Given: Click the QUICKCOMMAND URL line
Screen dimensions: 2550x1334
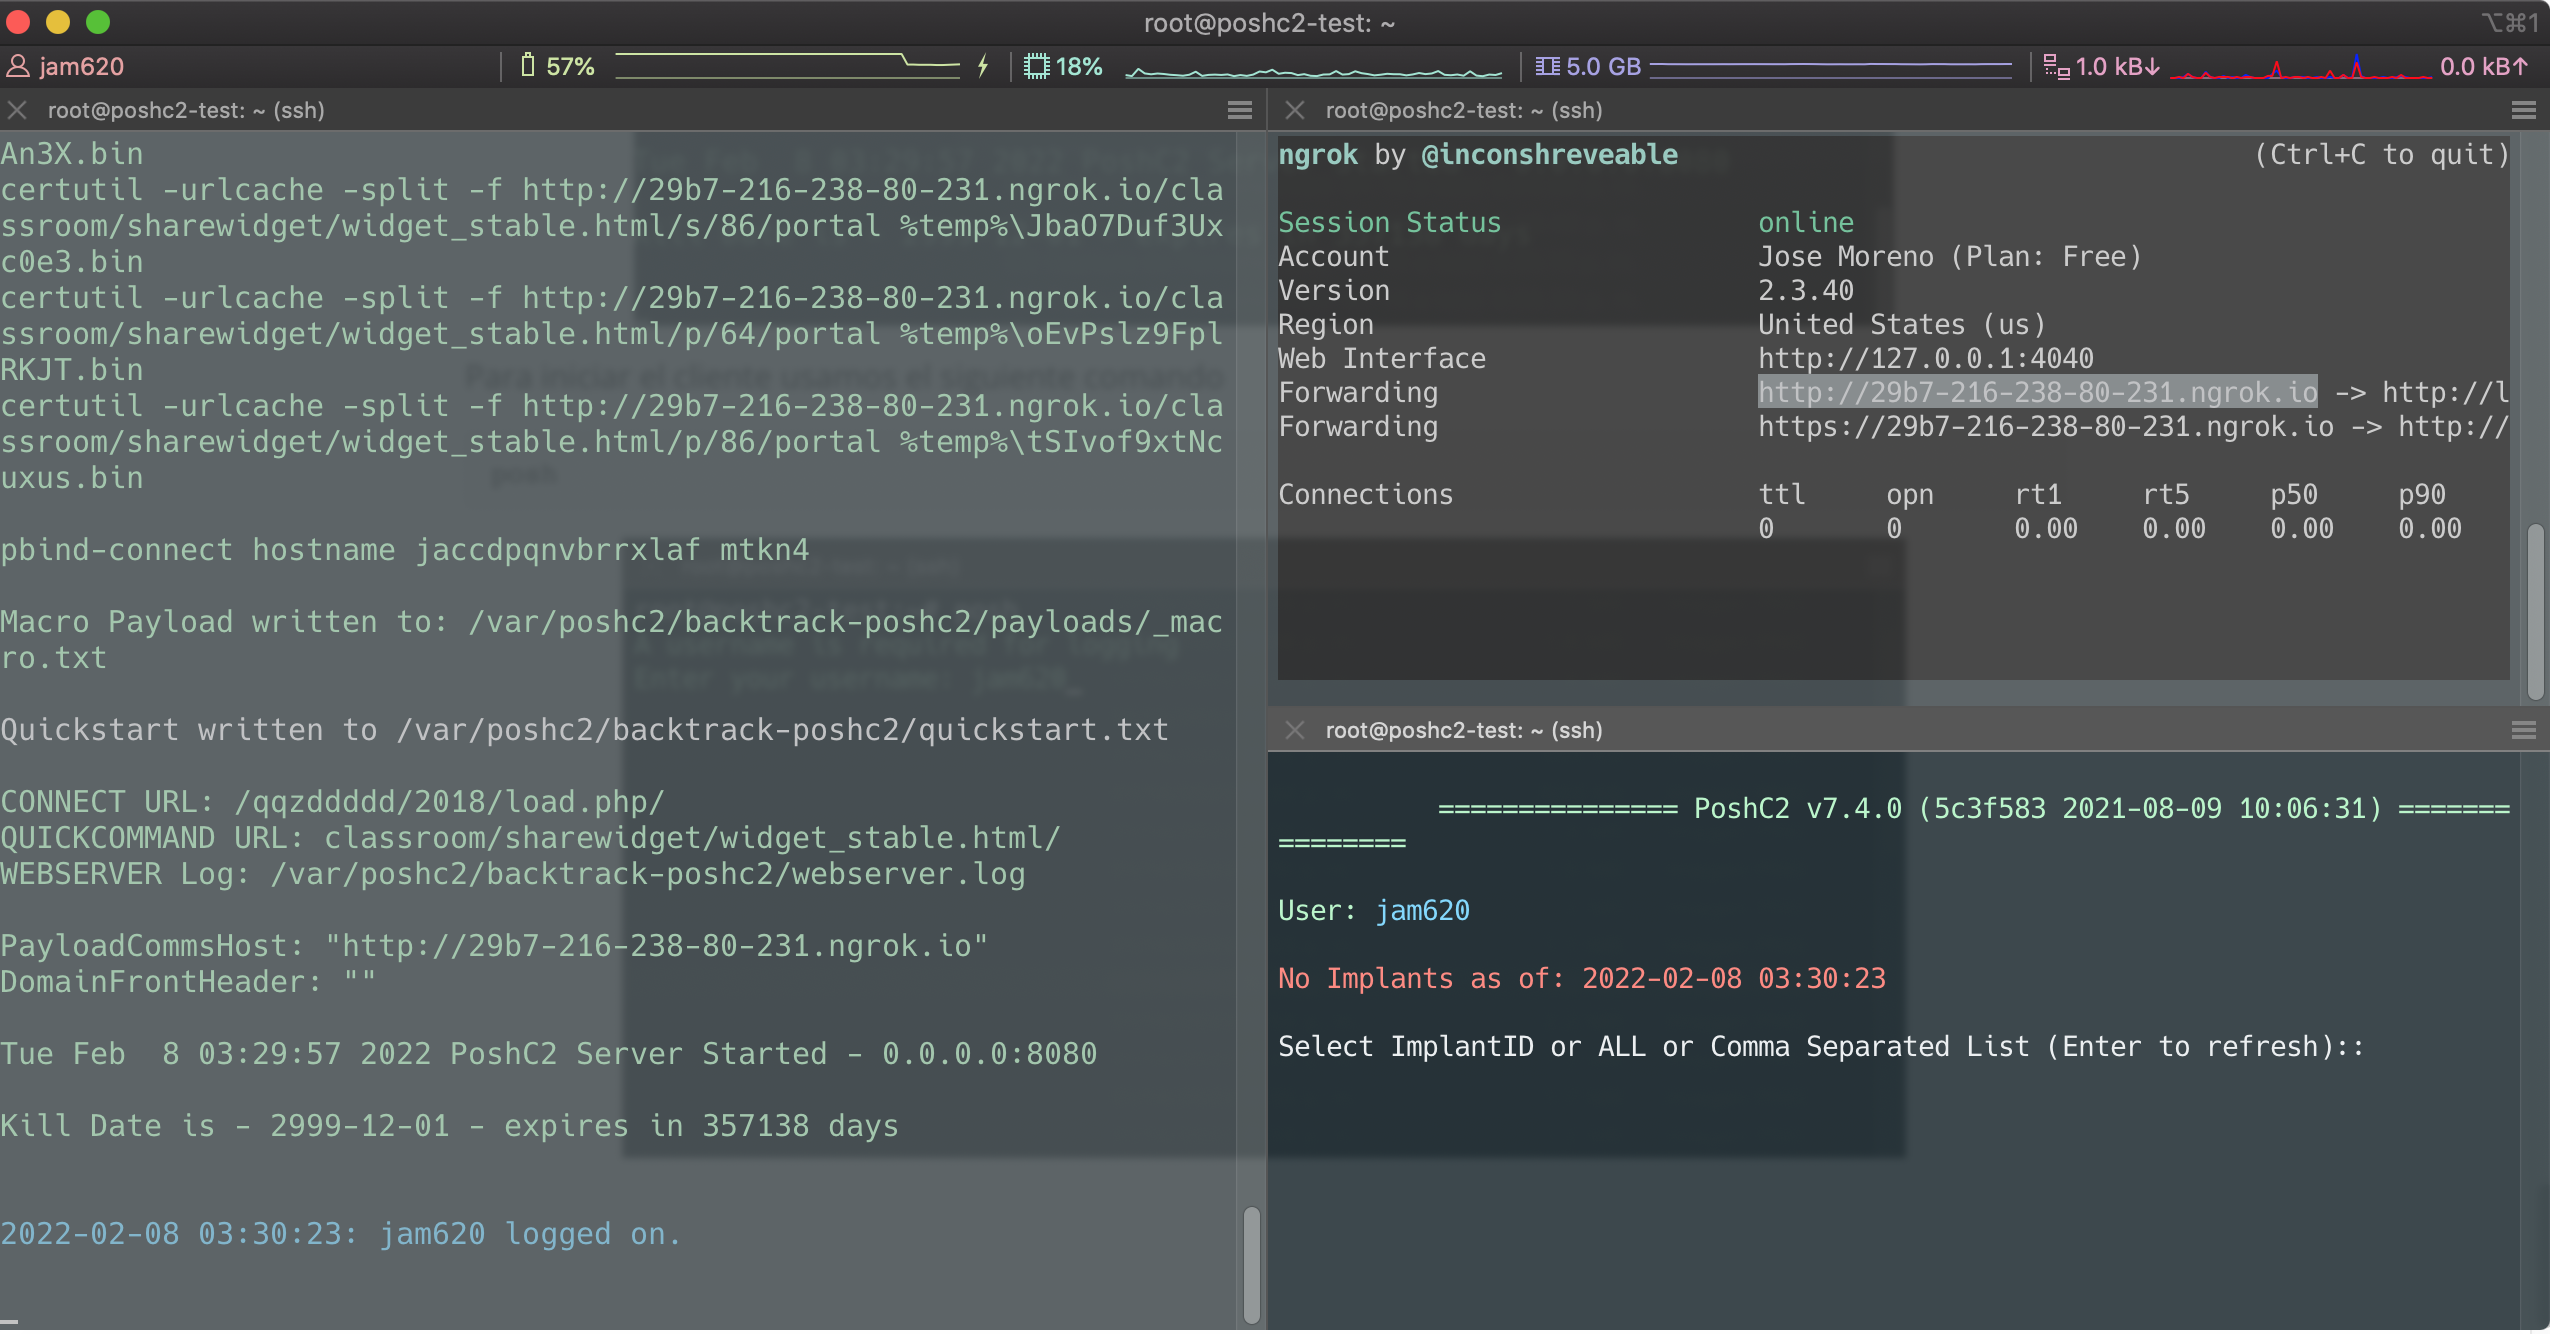Looking at the screenshot, I should [x=531, y=837].
